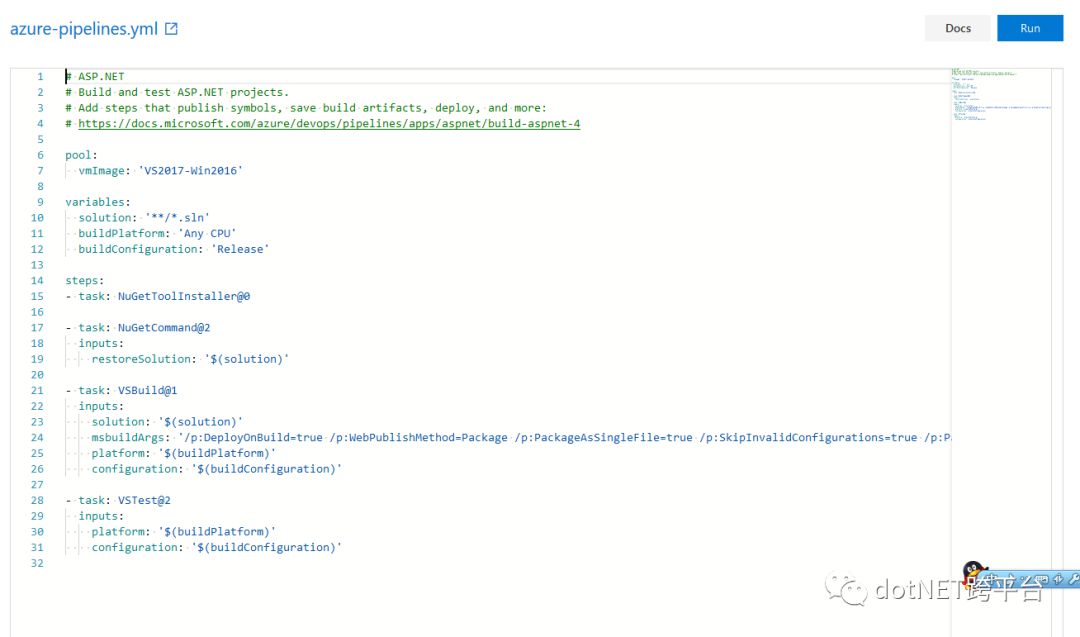Click the msbuildArgs line

coord(521,438)
